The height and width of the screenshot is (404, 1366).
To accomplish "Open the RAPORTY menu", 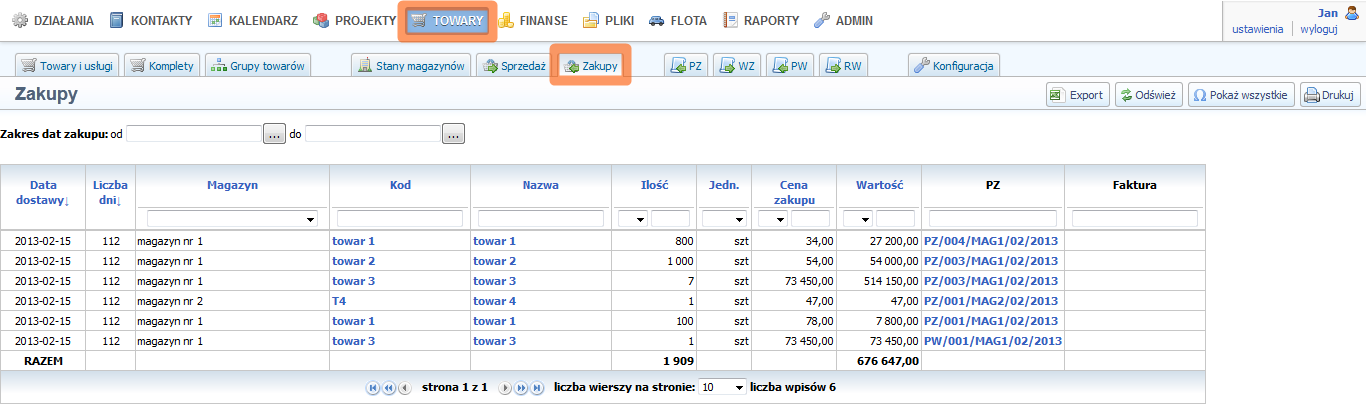I will click(x=761, y=20).
